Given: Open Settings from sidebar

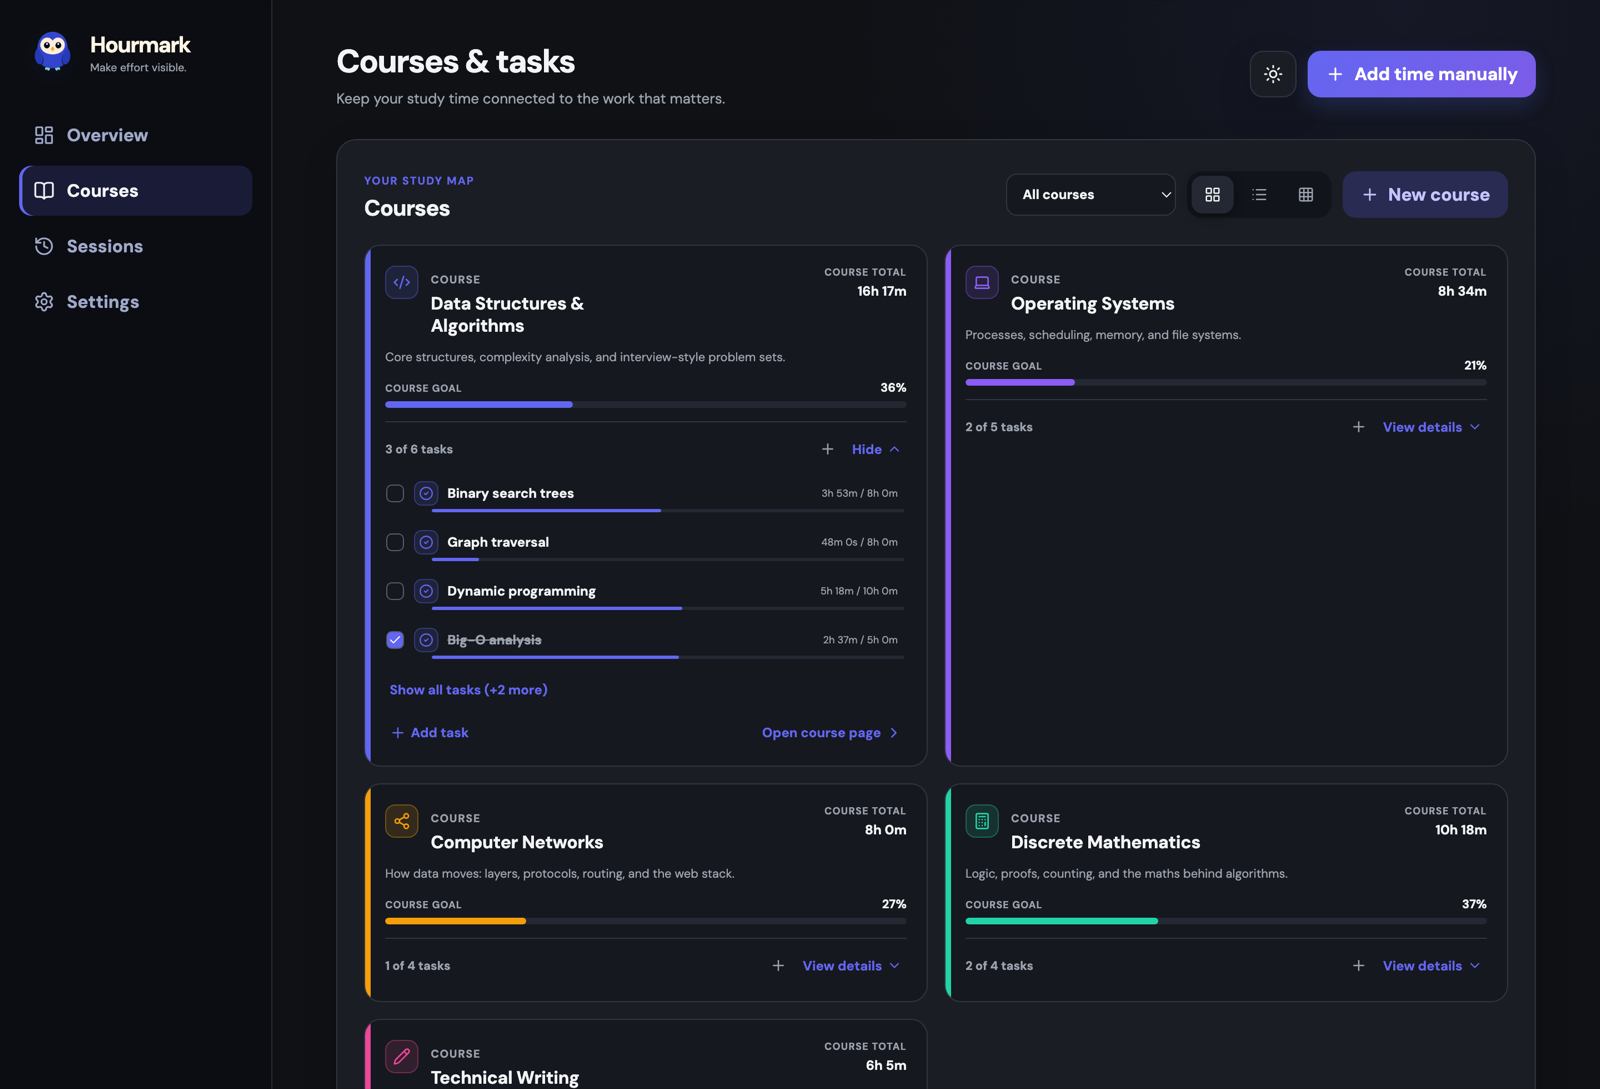Looking at the screenshot, I should (136, 302).
